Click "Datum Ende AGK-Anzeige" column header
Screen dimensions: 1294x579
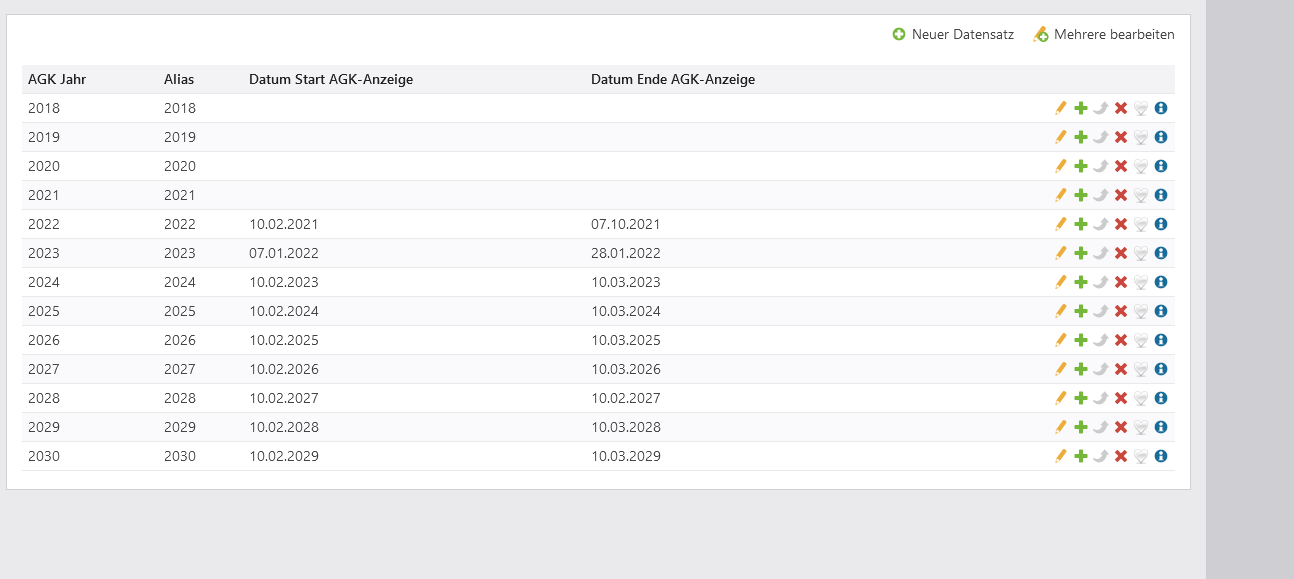(673, 79)
